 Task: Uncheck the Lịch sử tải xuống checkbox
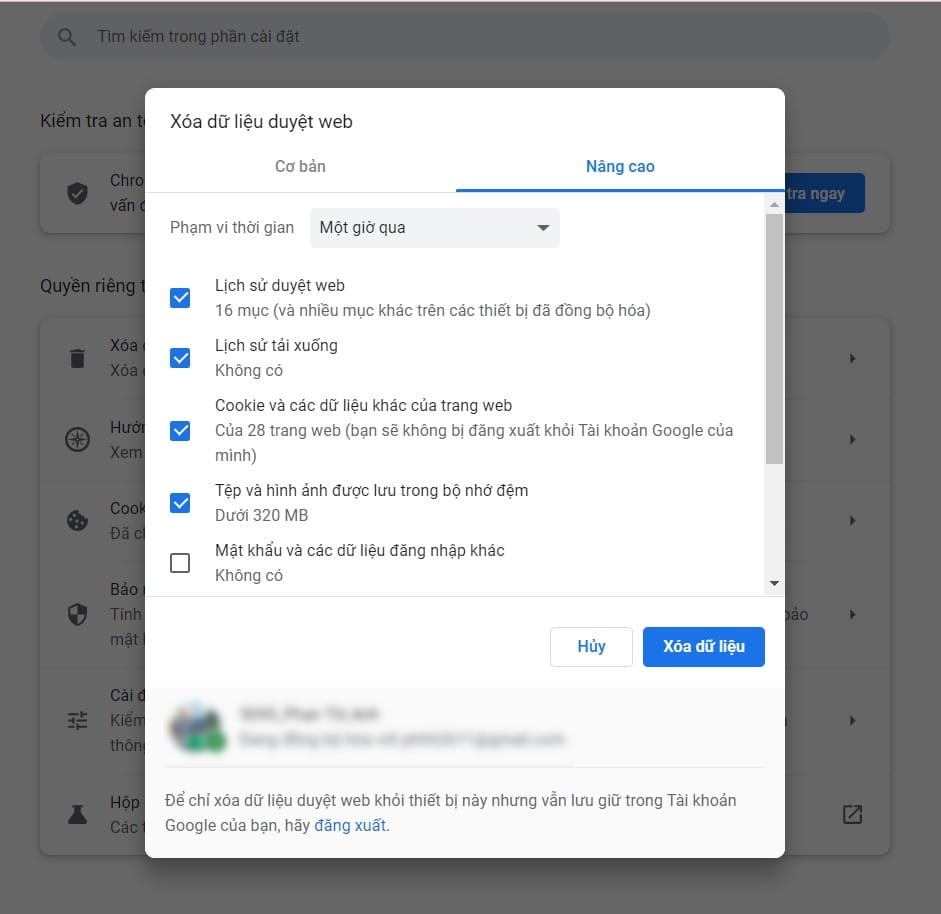point(180,358)
